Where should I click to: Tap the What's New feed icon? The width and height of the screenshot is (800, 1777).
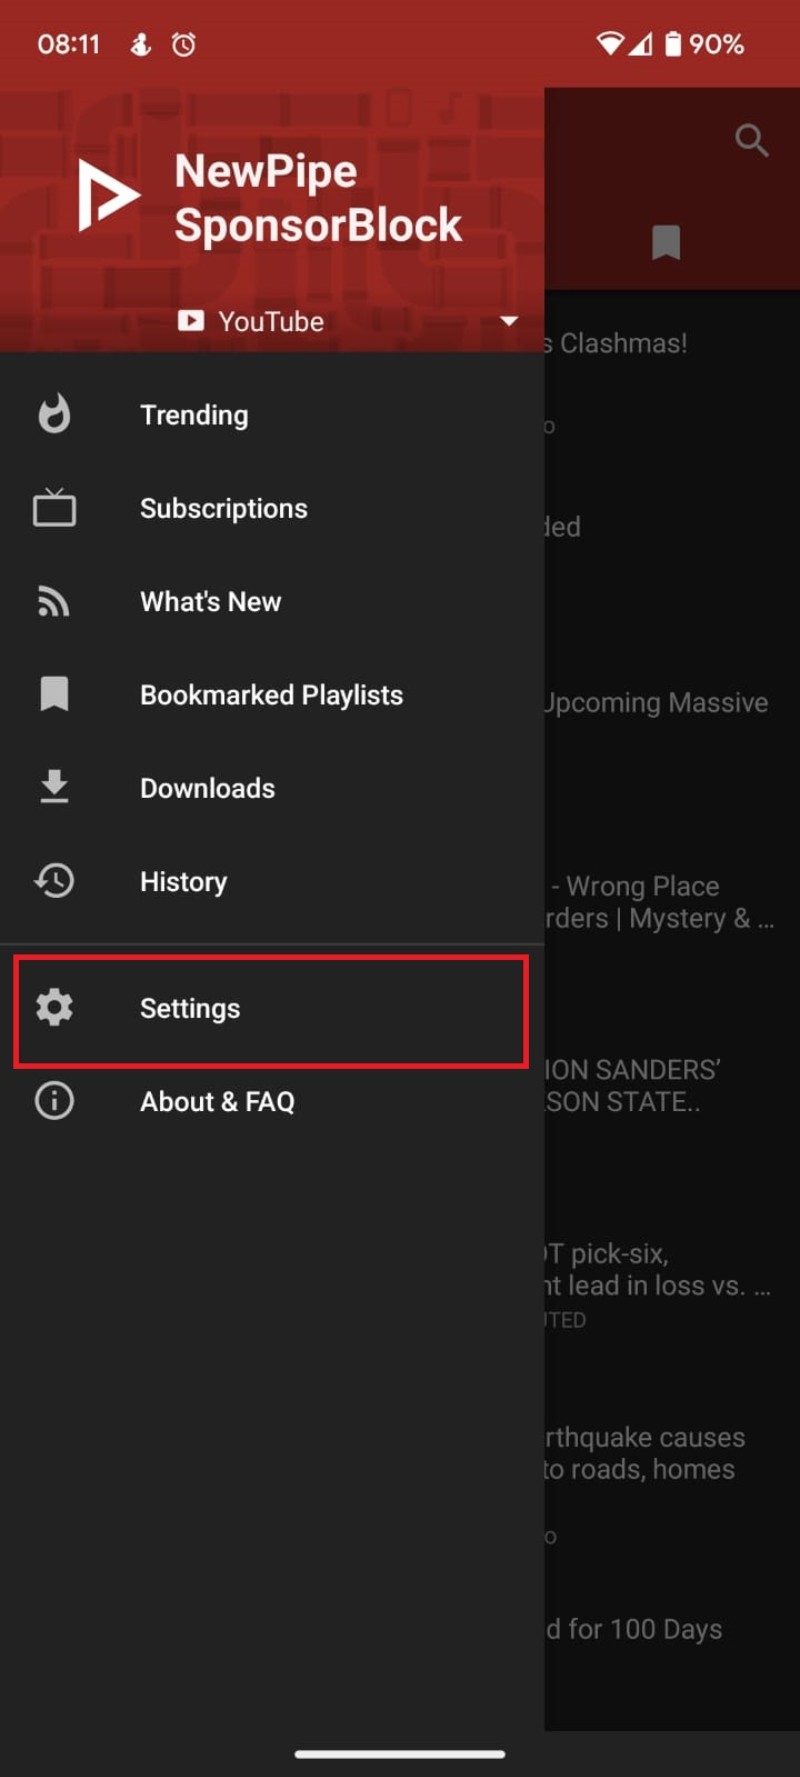[x=54, y=601]
